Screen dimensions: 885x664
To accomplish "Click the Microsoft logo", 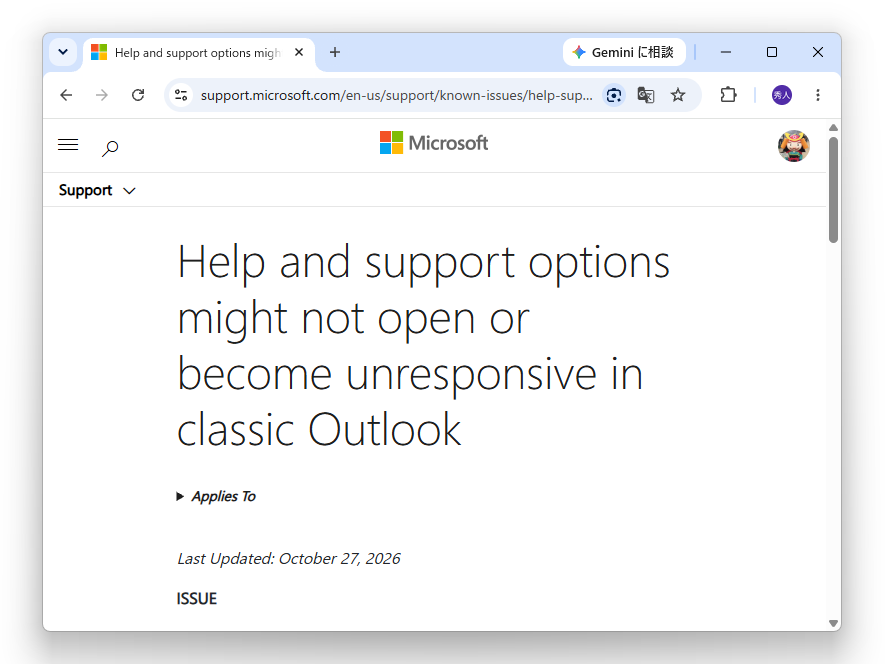I will tap(433, 143).
